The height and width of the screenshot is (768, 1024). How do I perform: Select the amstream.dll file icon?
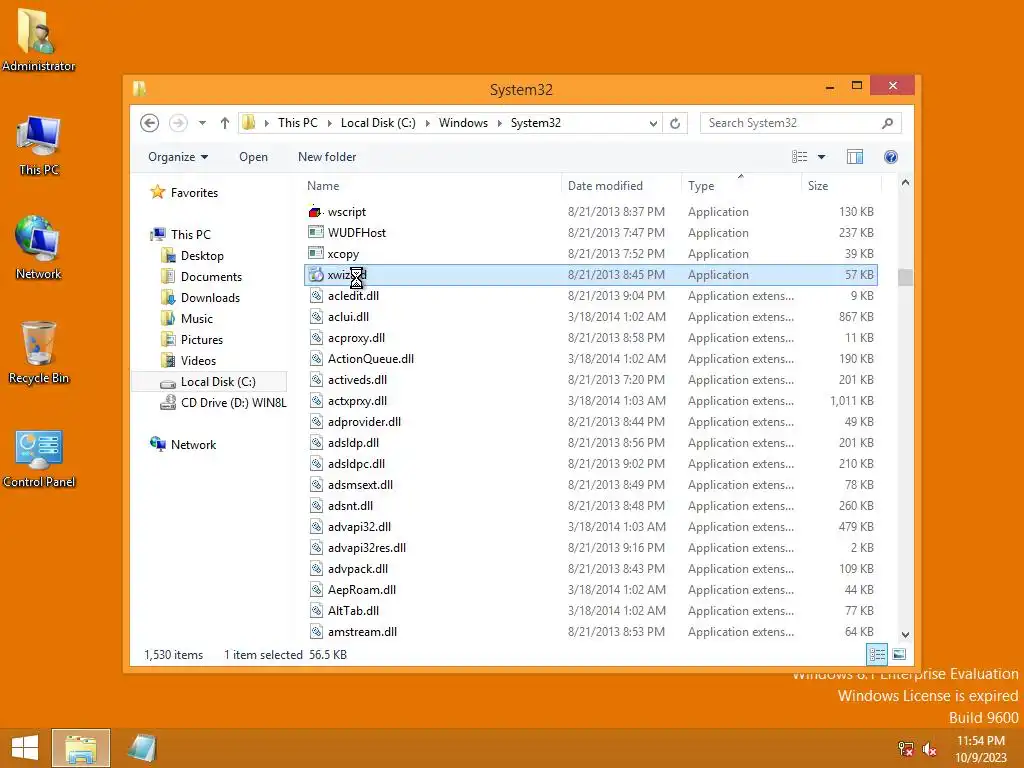(x=315, y=632)
